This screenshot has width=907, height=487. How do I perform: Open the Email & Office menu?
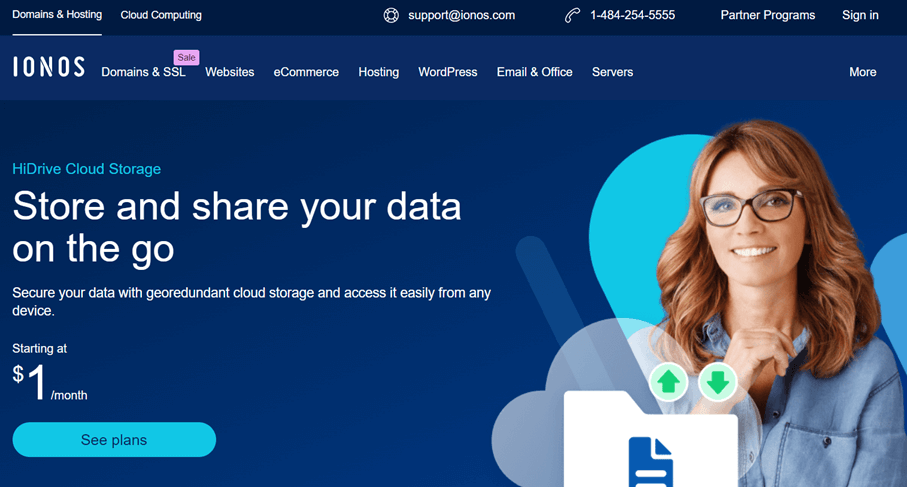(534, 72)
